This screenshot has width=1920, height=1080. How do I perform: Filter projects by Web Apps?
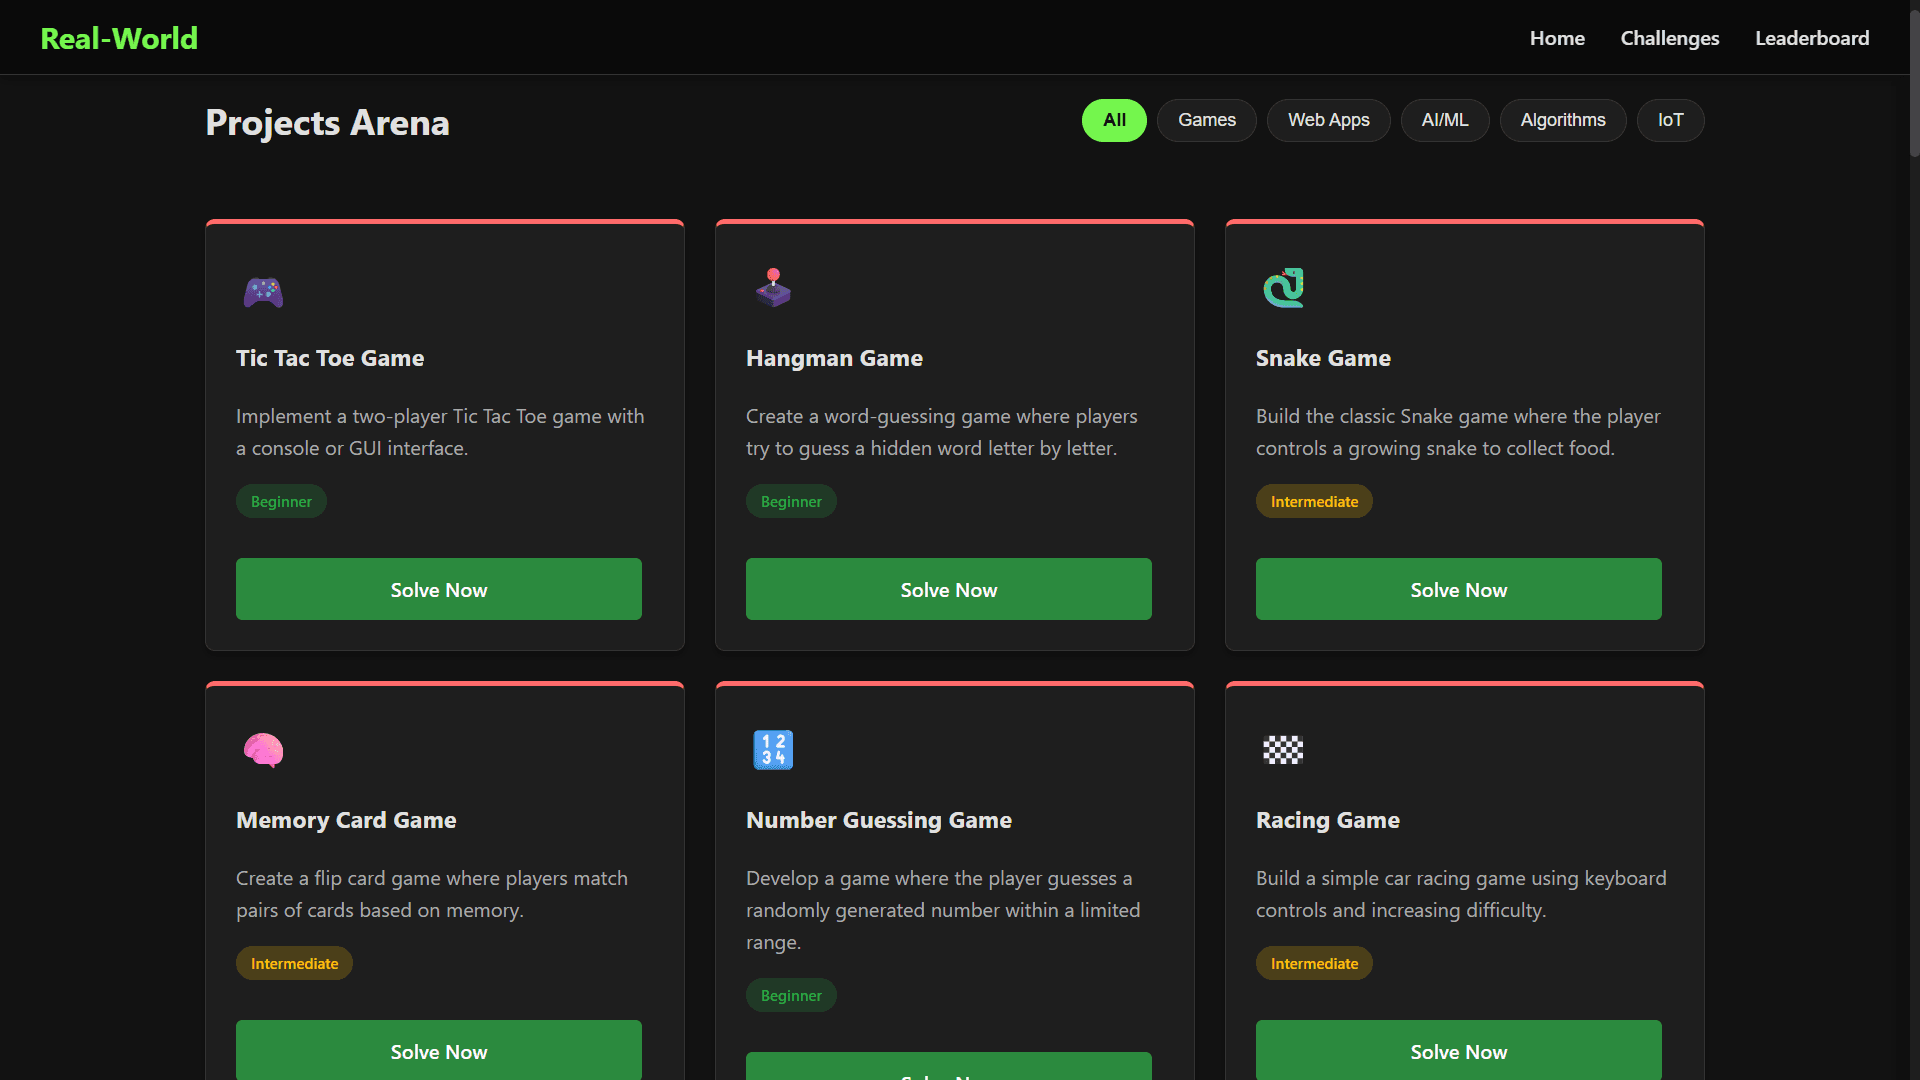(1328, 120)
